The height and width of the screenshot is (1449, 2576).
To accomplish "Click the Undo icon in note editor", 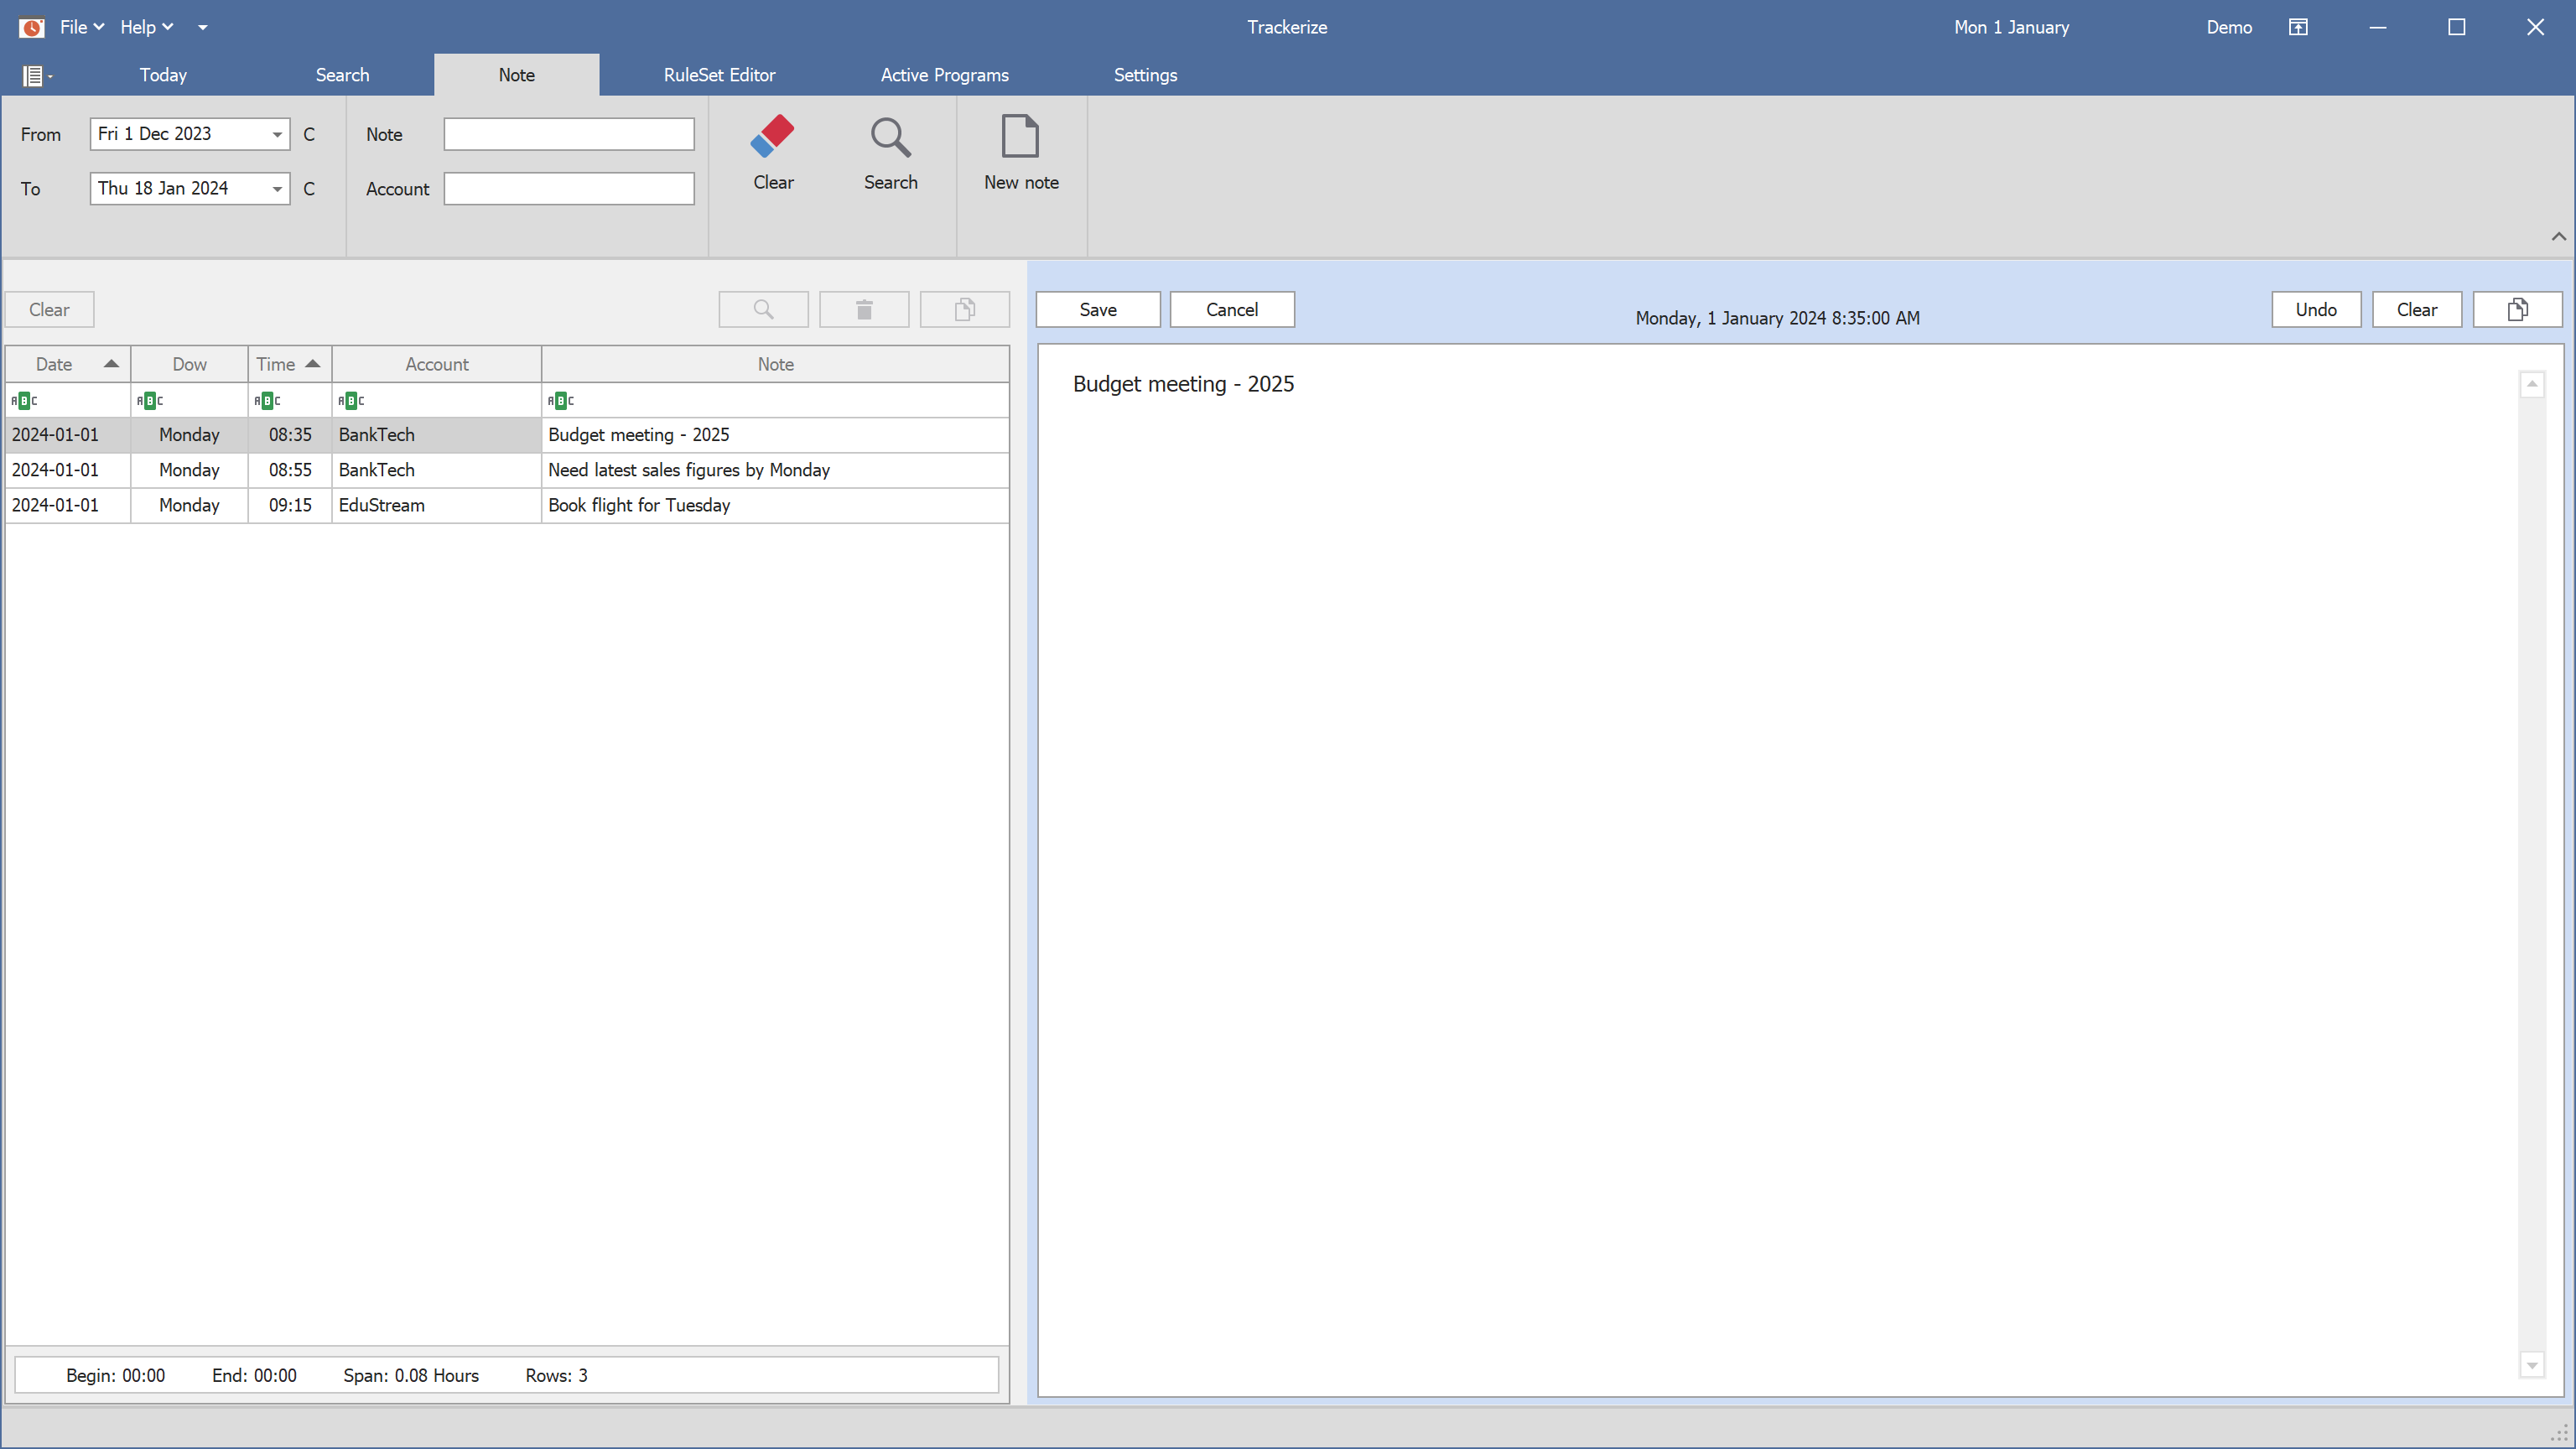I will (x=2314, y=308).
